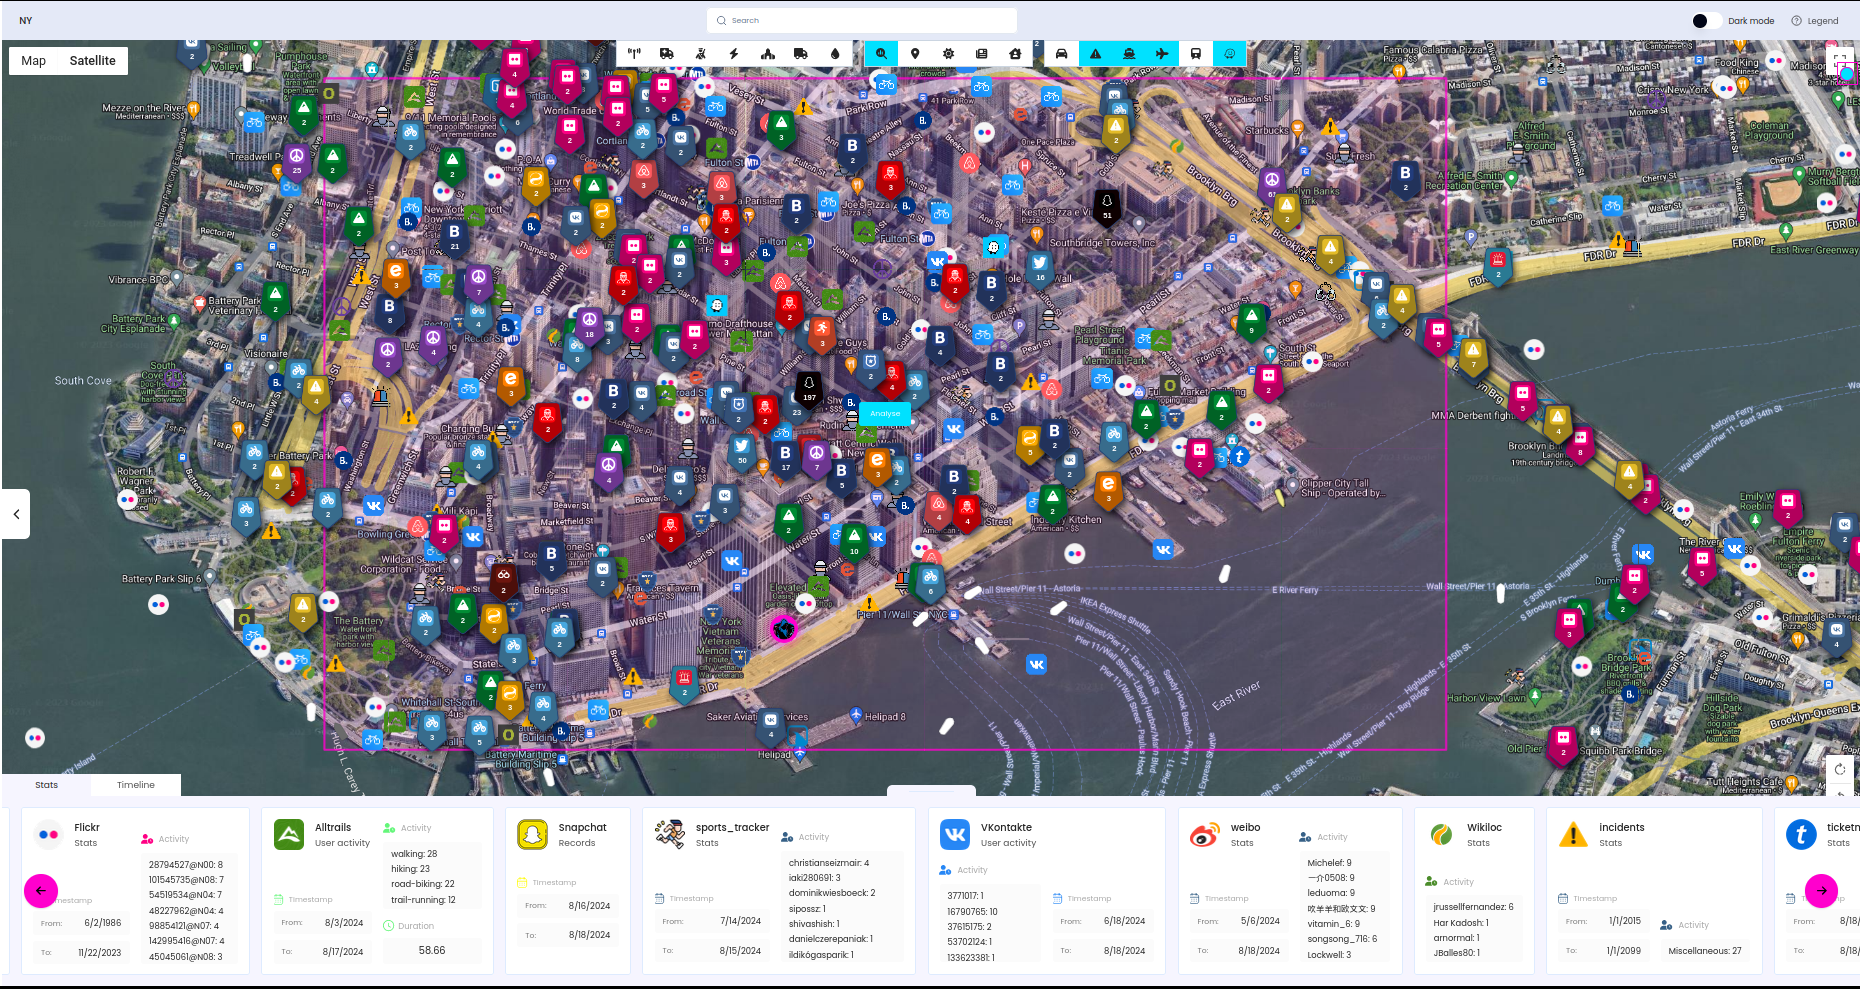The height and width of the screenshot is (989, 1860).
Task: Toggle the bus transit layer icon
Action: [x=1196, y=54]
